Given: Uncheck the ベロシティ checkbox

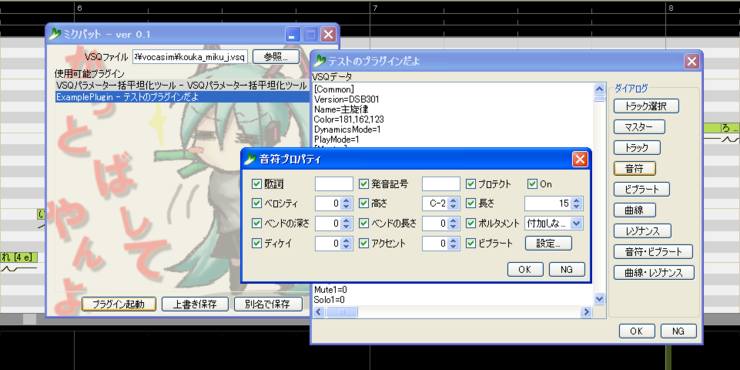Looking at the screenshot, I should [x=256, y=203].
